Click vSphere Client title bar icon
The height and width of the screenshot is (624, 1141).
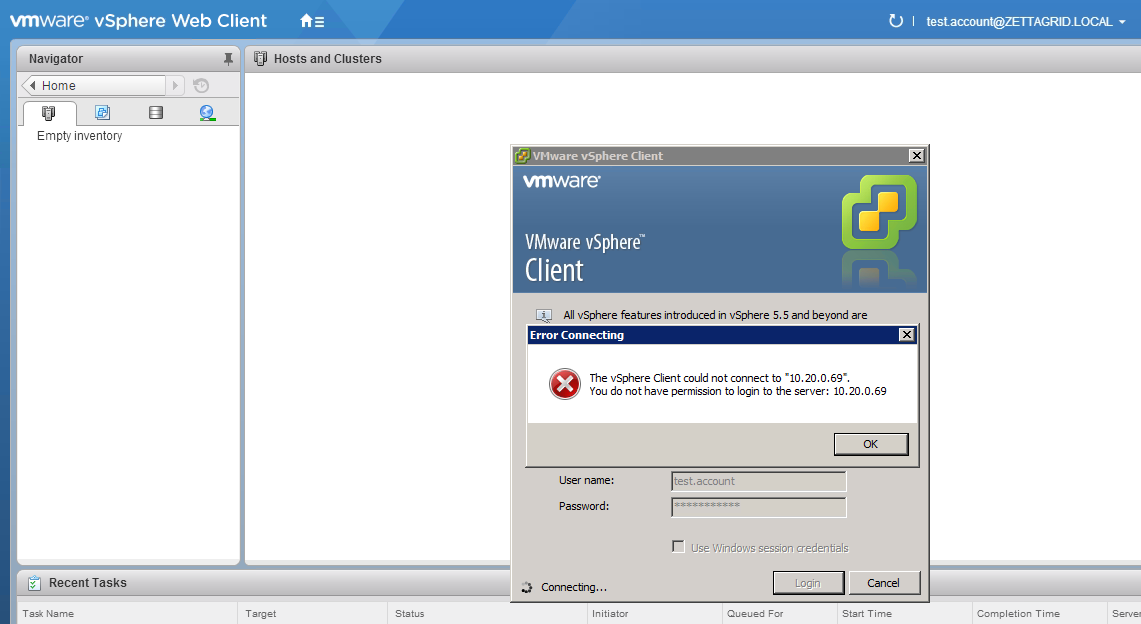(x=522, y=156)
